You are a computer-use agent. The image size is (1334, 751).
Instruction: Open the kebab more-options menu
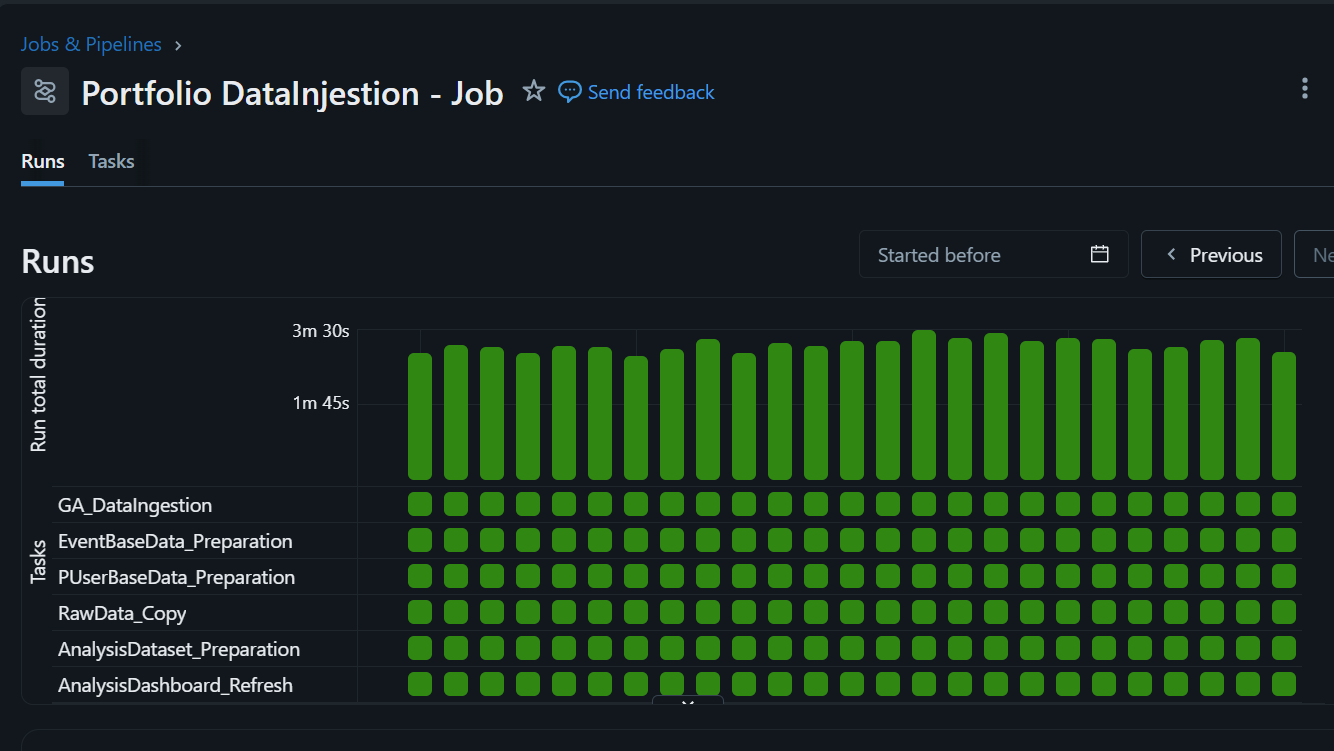1304,88
